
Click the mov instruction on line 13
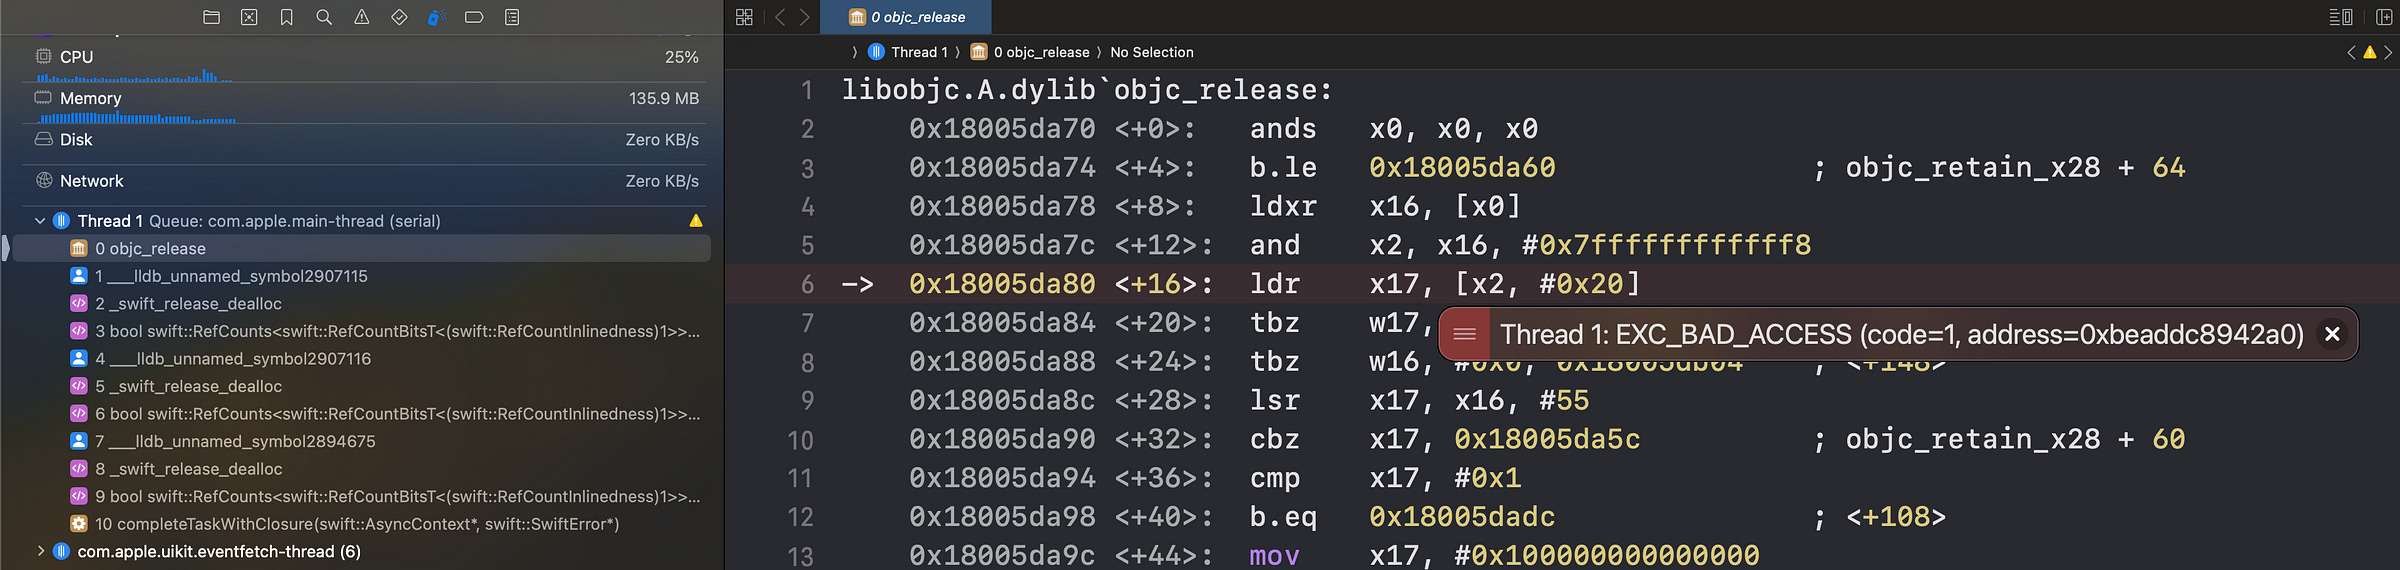tap(1274, 556)
